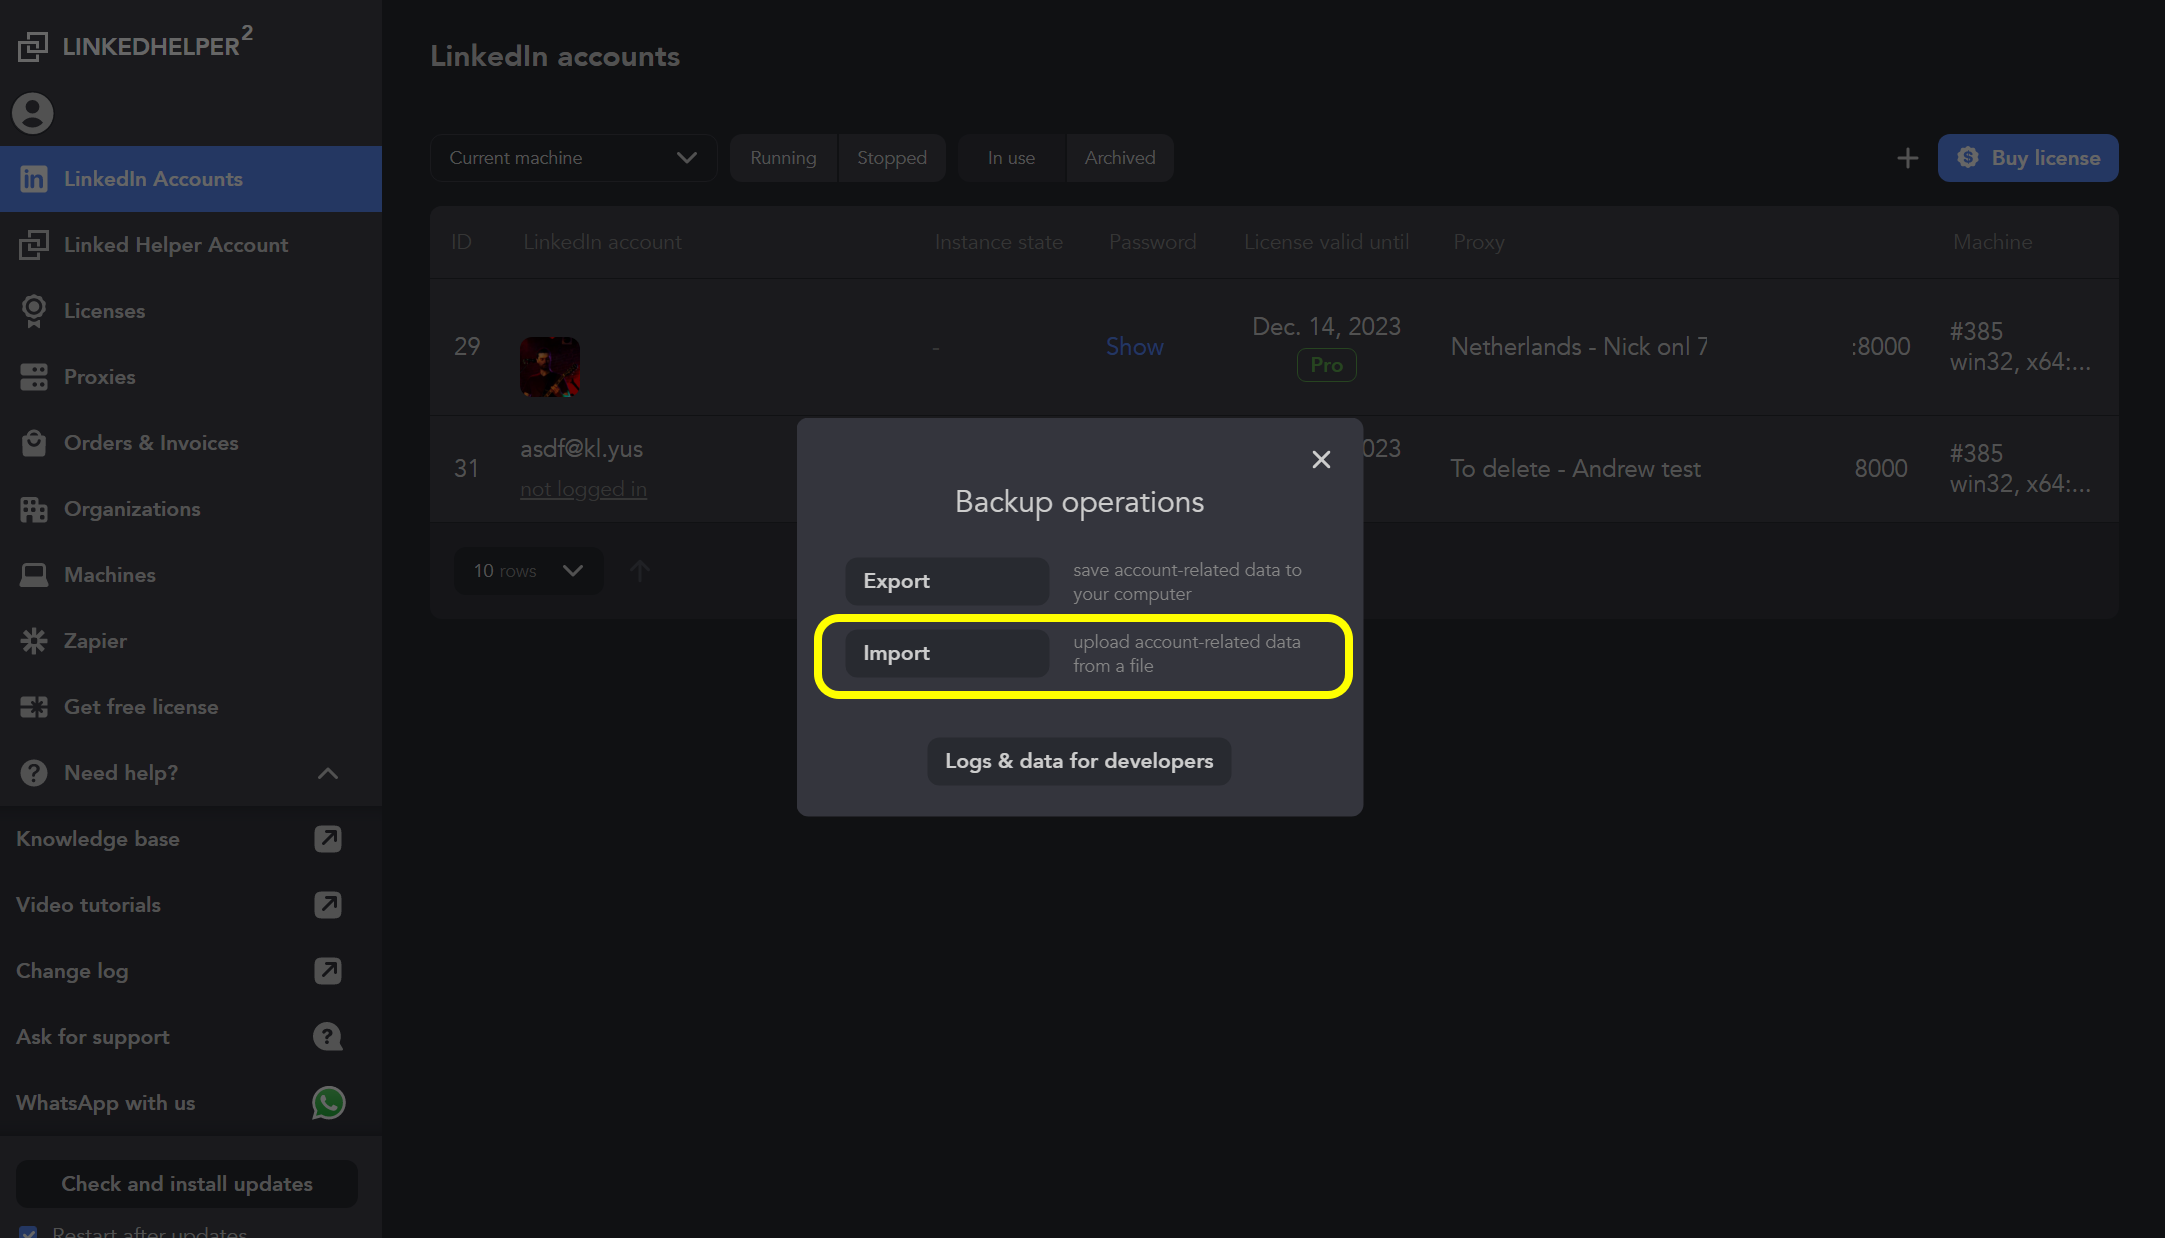This screenshot has width=2165, height=1238.
Task: Click account 29 profile thumbnail
Action: [x=550, y=367]
